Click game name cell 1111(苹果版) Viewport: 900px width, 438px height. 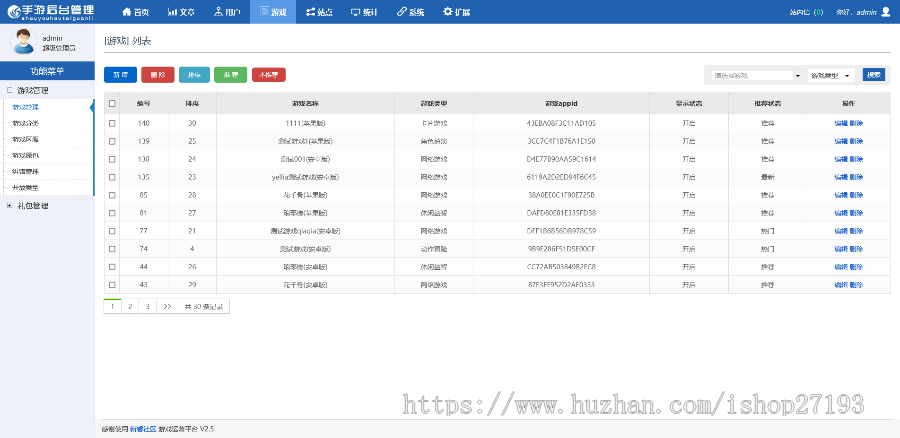pos(305,123)
